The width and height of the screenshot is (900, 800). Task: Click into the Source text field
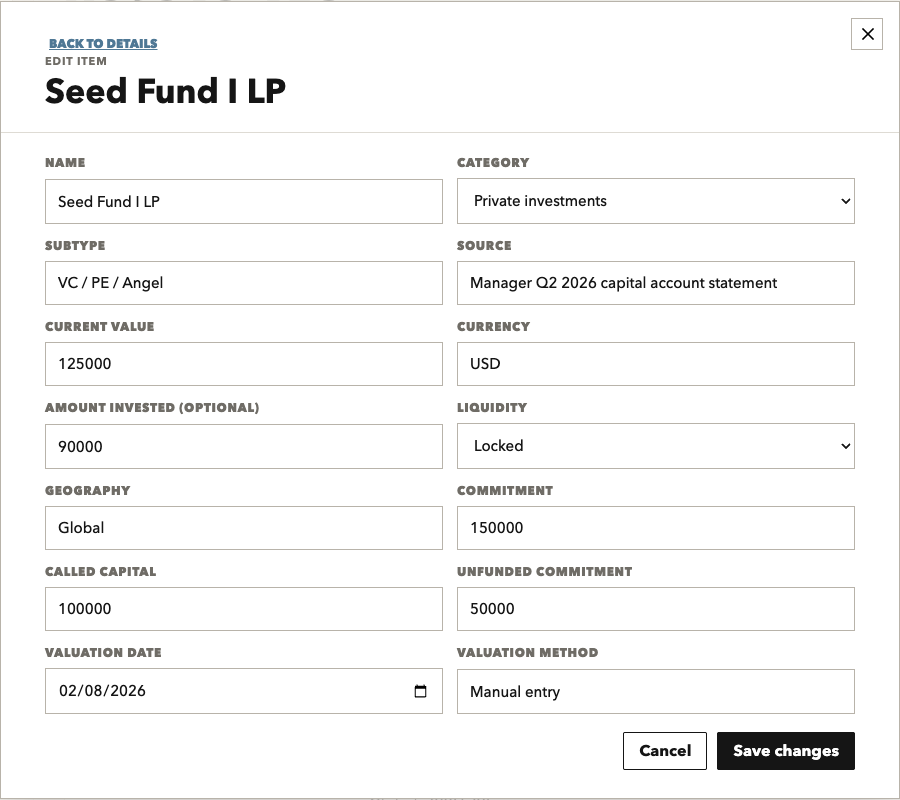(655, 283)
